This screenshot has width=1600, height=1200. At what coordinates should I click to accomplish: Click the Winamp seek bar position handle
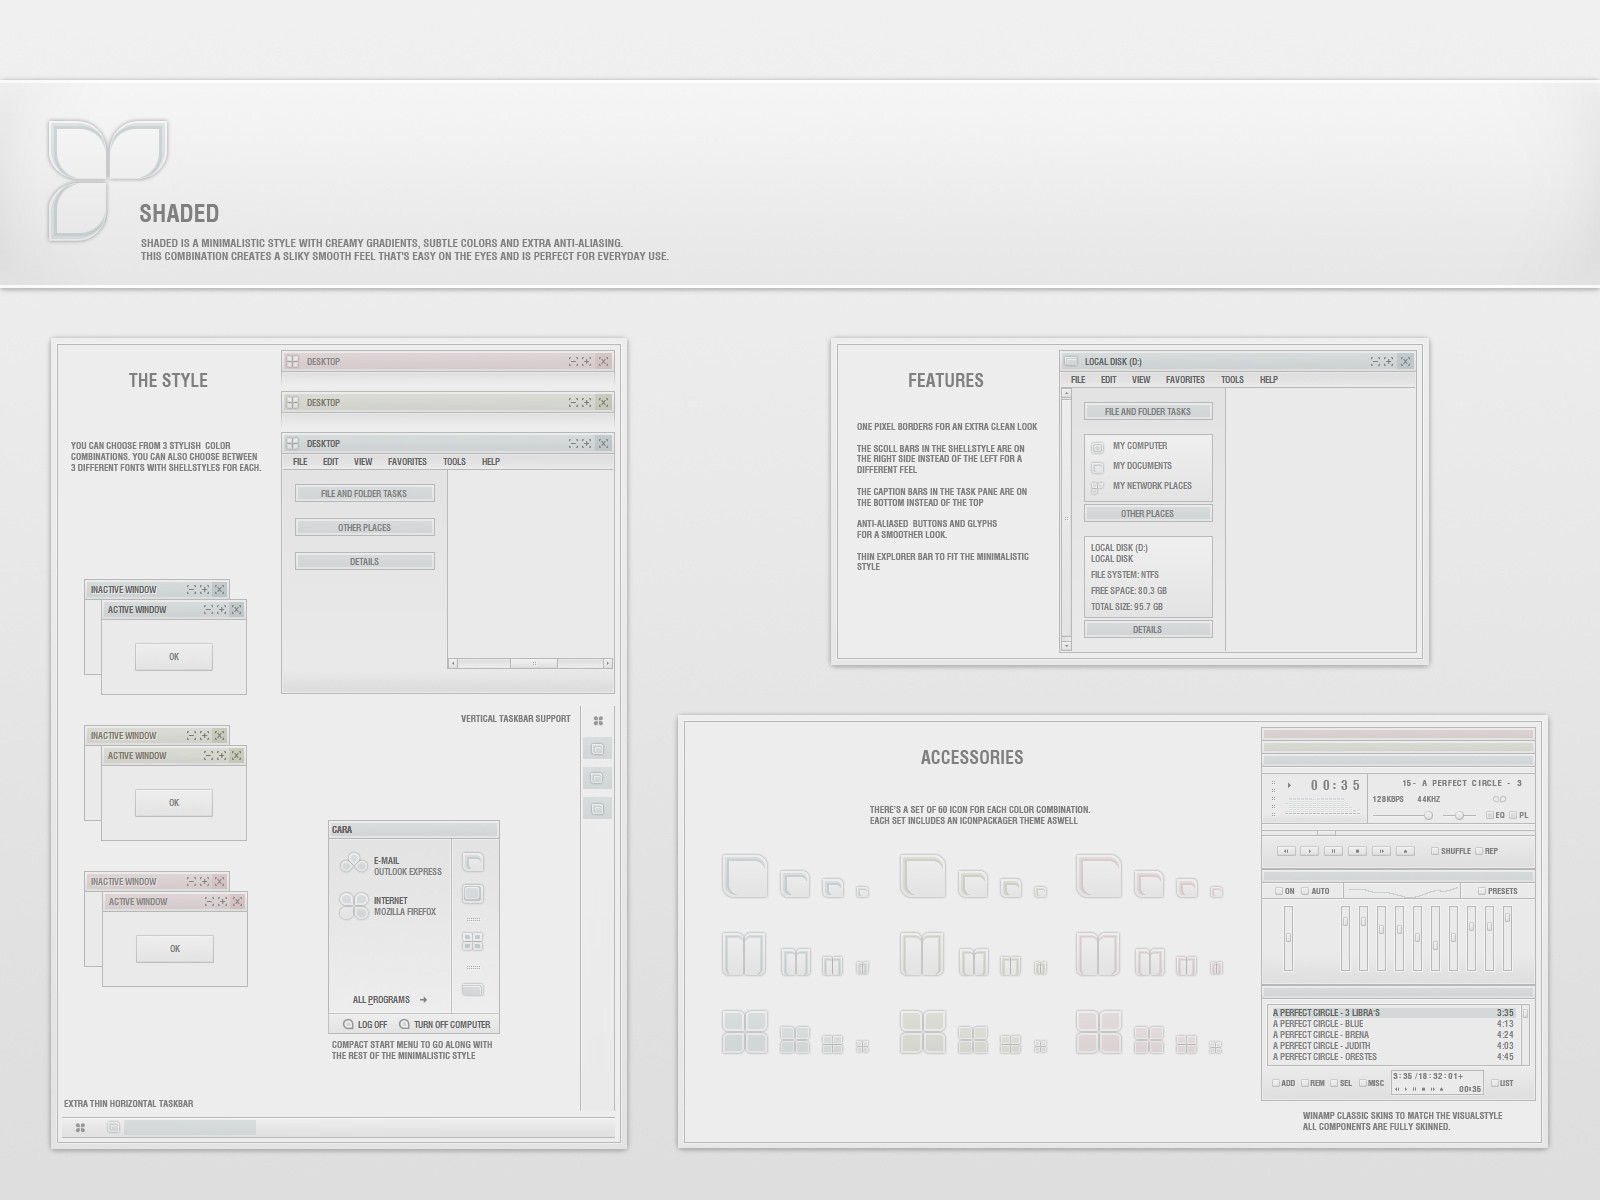click(1326, 832)
